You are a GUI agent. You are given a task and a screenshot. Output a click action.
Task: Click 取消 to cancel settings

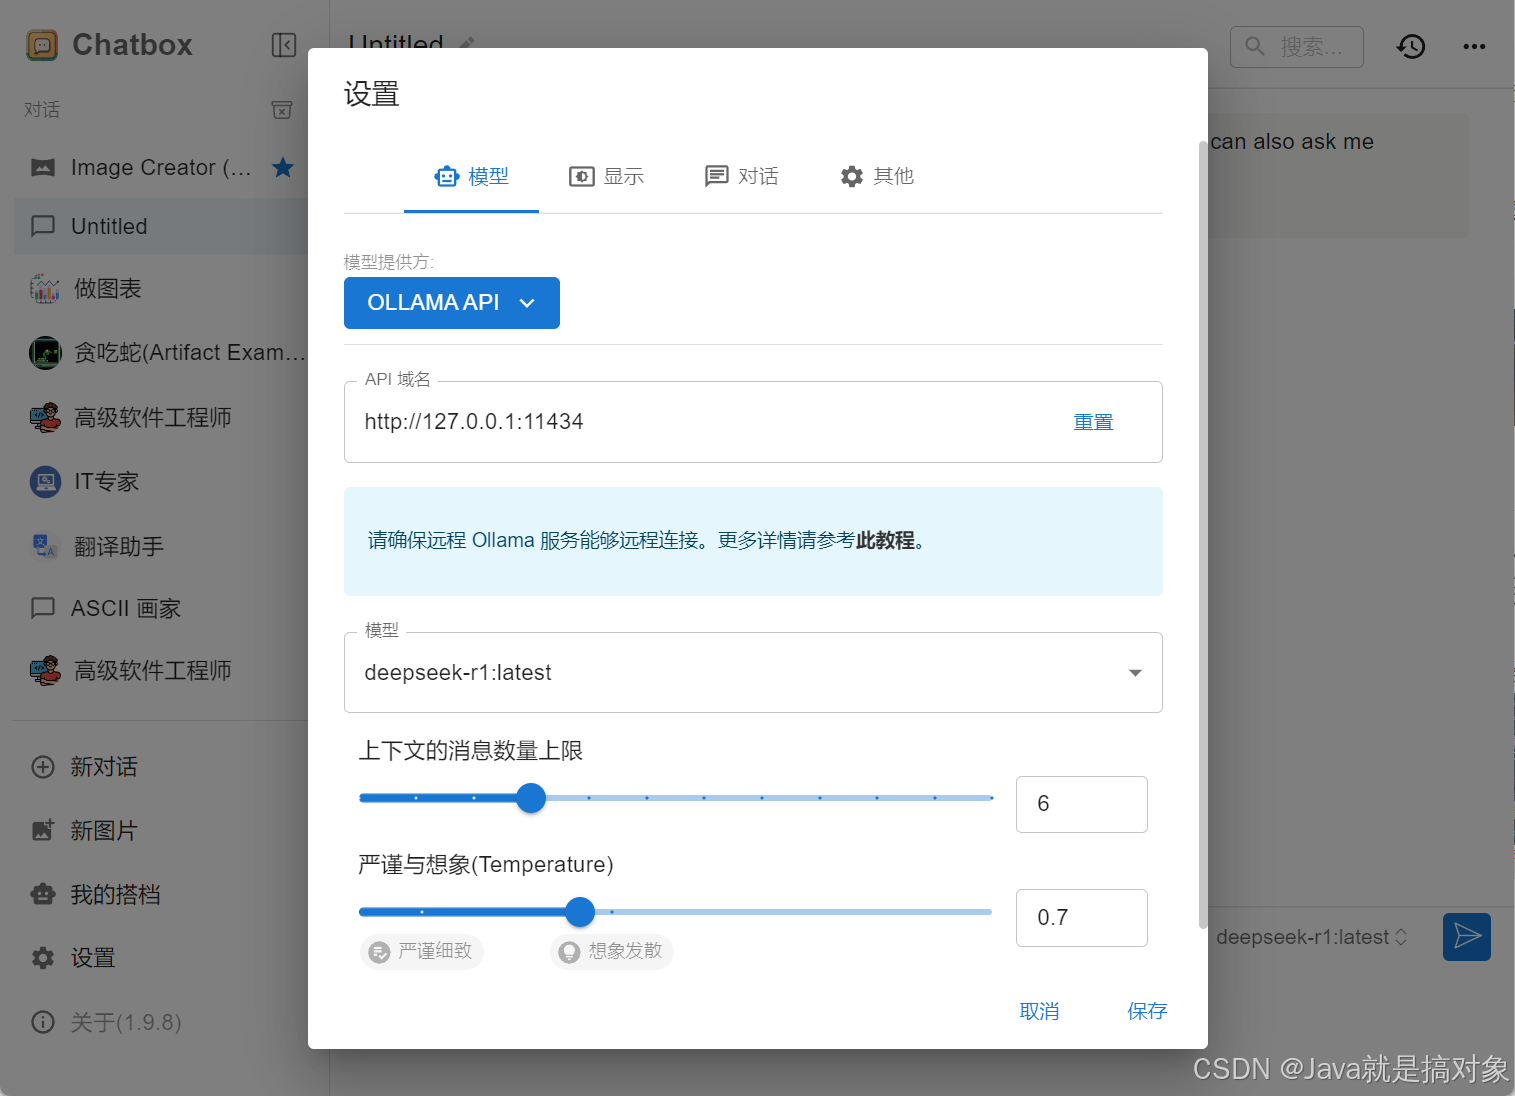(1039, 1011)
